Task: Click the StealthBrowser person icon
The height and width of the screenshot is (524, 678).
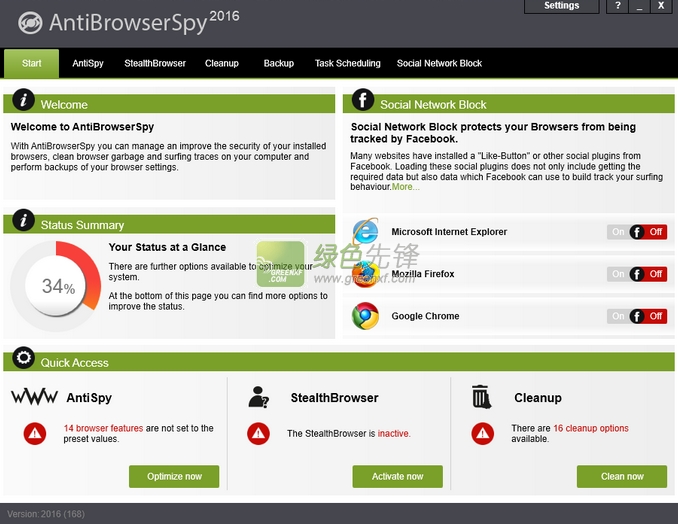Action: pos(259,397)
